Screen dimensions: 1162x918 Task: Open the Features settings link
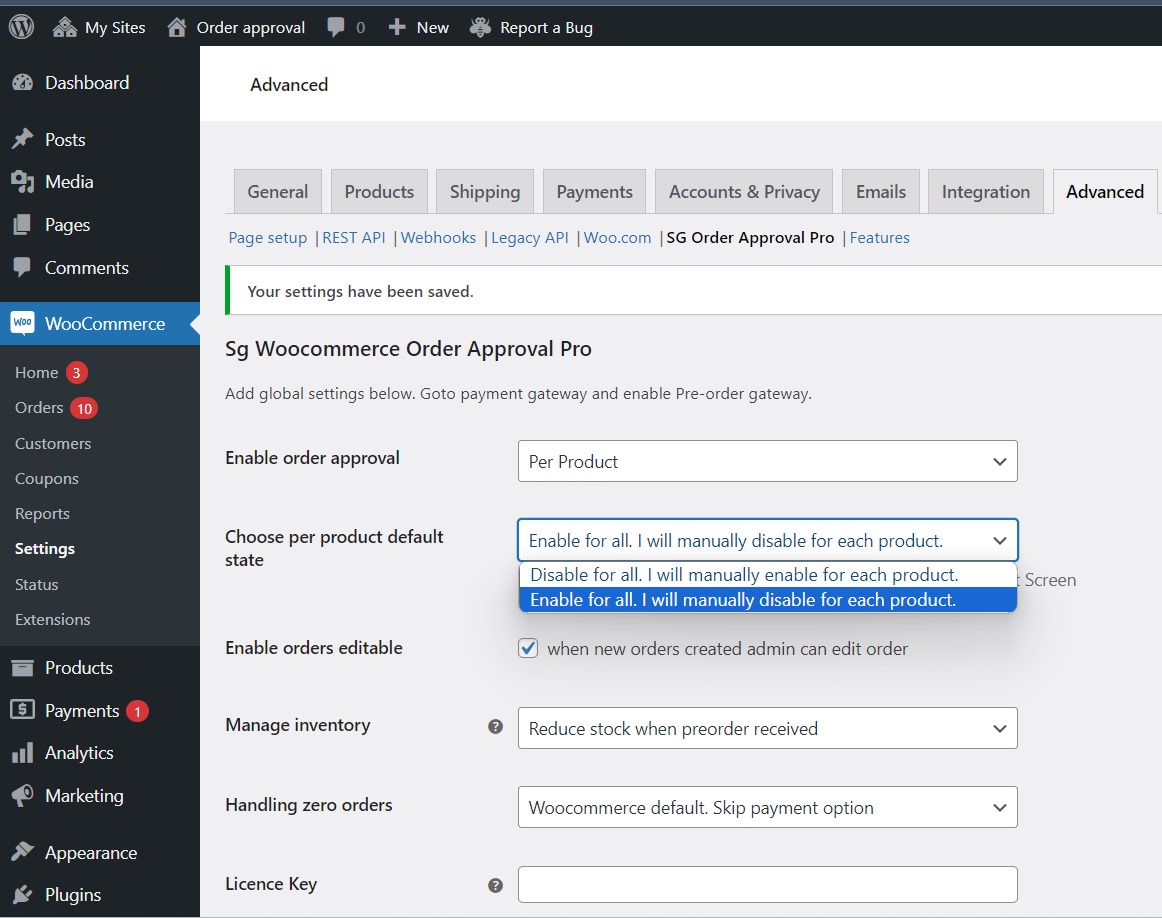879,237
